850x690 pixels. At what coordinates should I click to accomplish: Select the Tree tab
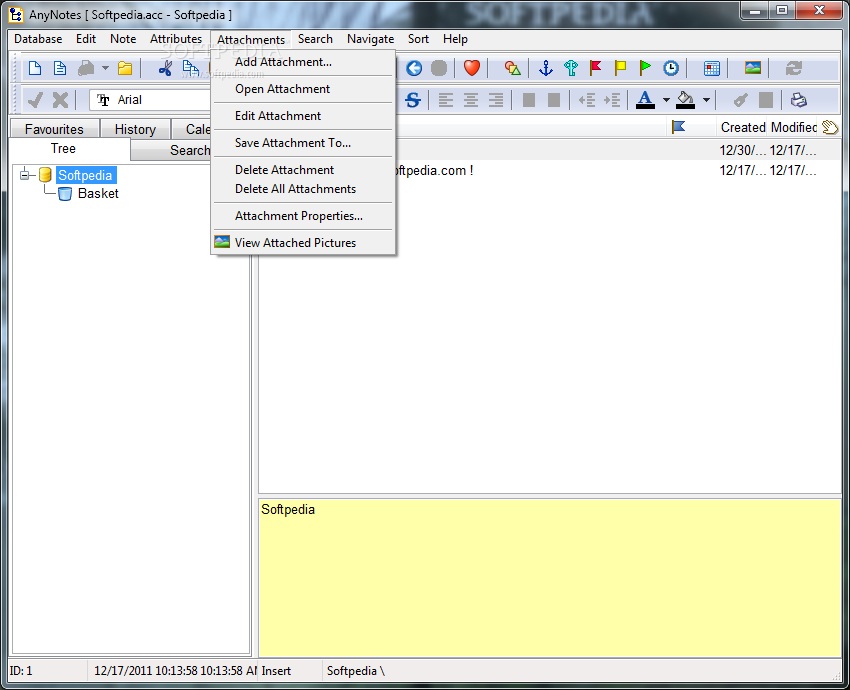click(63, 149)
